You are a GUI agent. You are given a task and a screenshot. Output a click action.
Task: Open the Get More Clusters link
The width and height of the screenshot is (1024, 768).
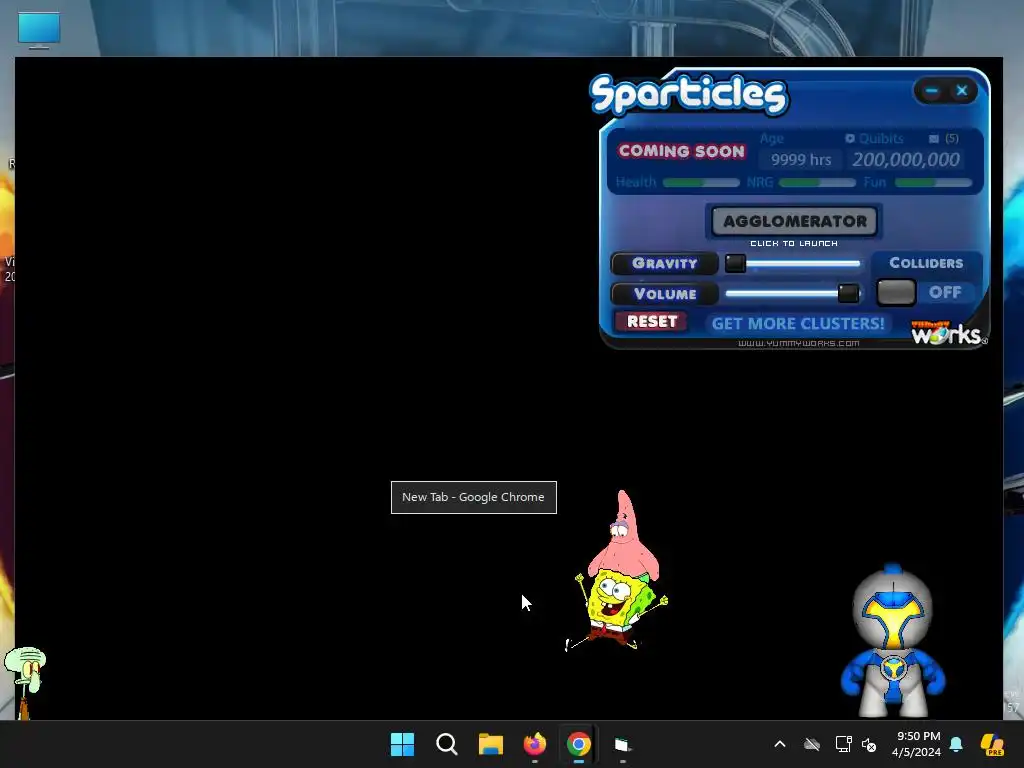[797, 323]
